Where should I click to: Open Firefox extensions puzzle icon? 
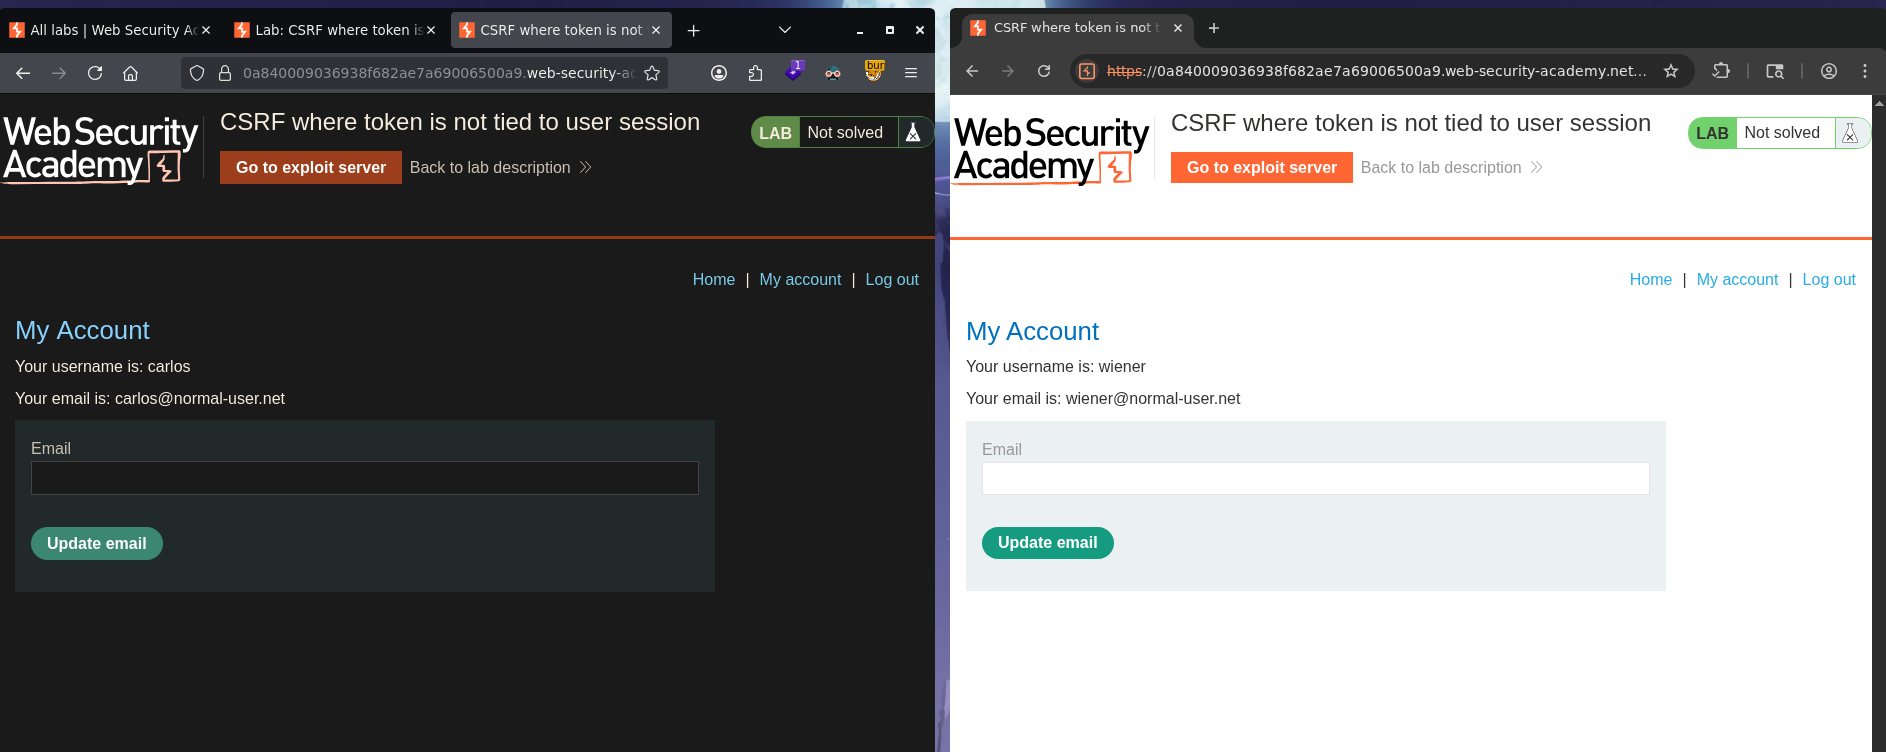[x=755, y=73]
